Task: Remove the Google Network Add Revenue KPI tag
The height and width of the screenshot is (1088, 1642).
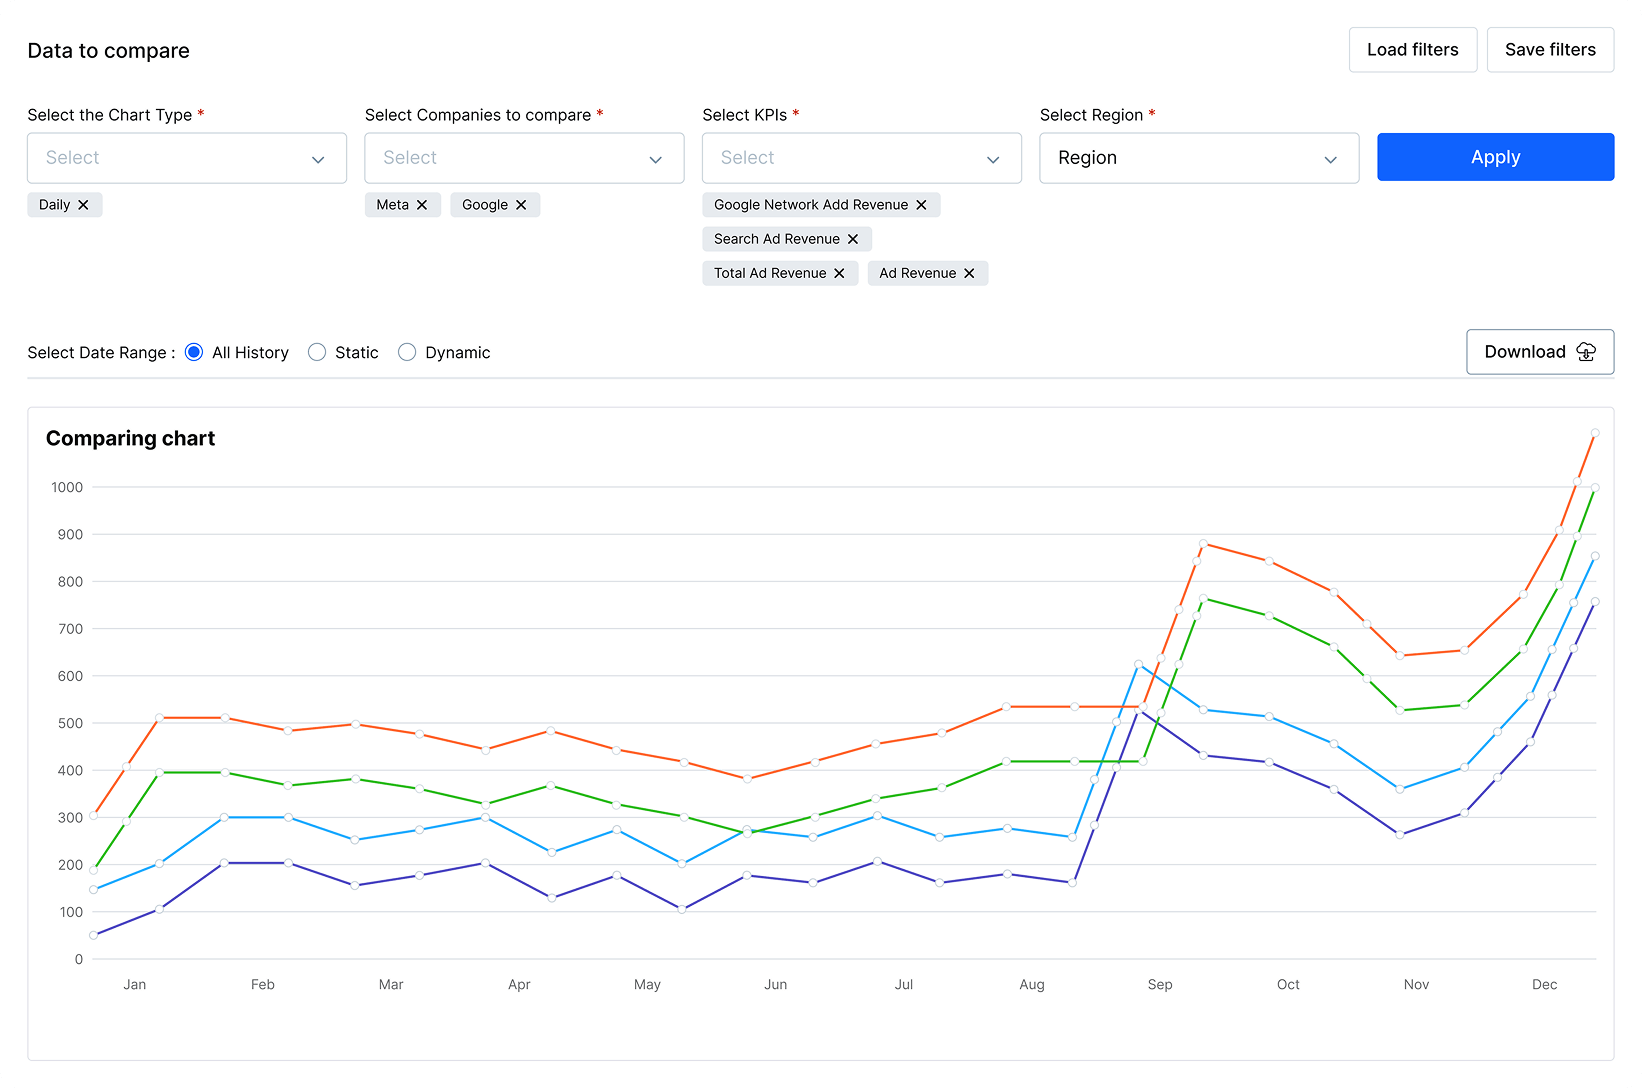Action: pos(921,204)
